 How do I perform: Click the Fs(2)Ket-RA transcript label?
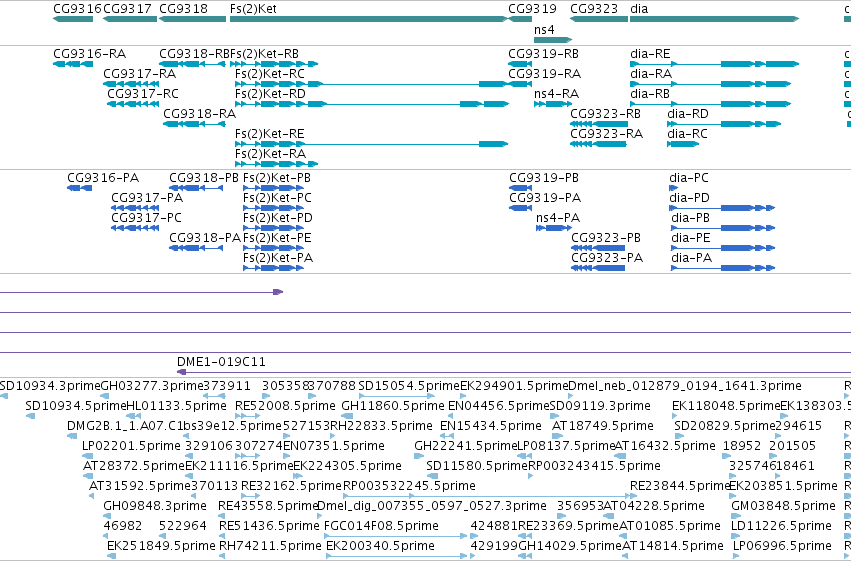tap(270, 154)
